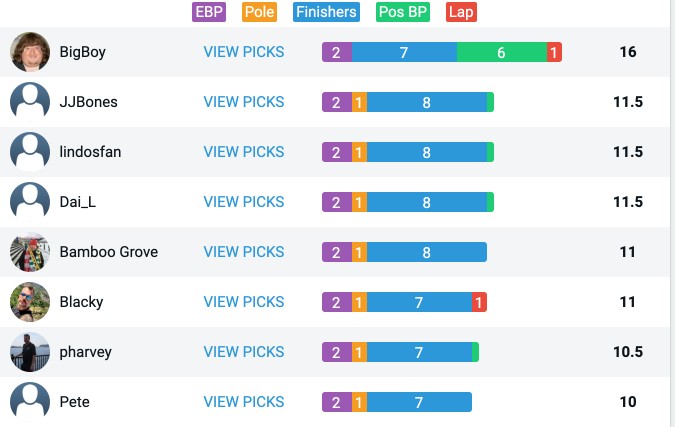The image size is (675, 427).
Task: Select the blue Finishers legend tag
Action: (x=326, y=12)
